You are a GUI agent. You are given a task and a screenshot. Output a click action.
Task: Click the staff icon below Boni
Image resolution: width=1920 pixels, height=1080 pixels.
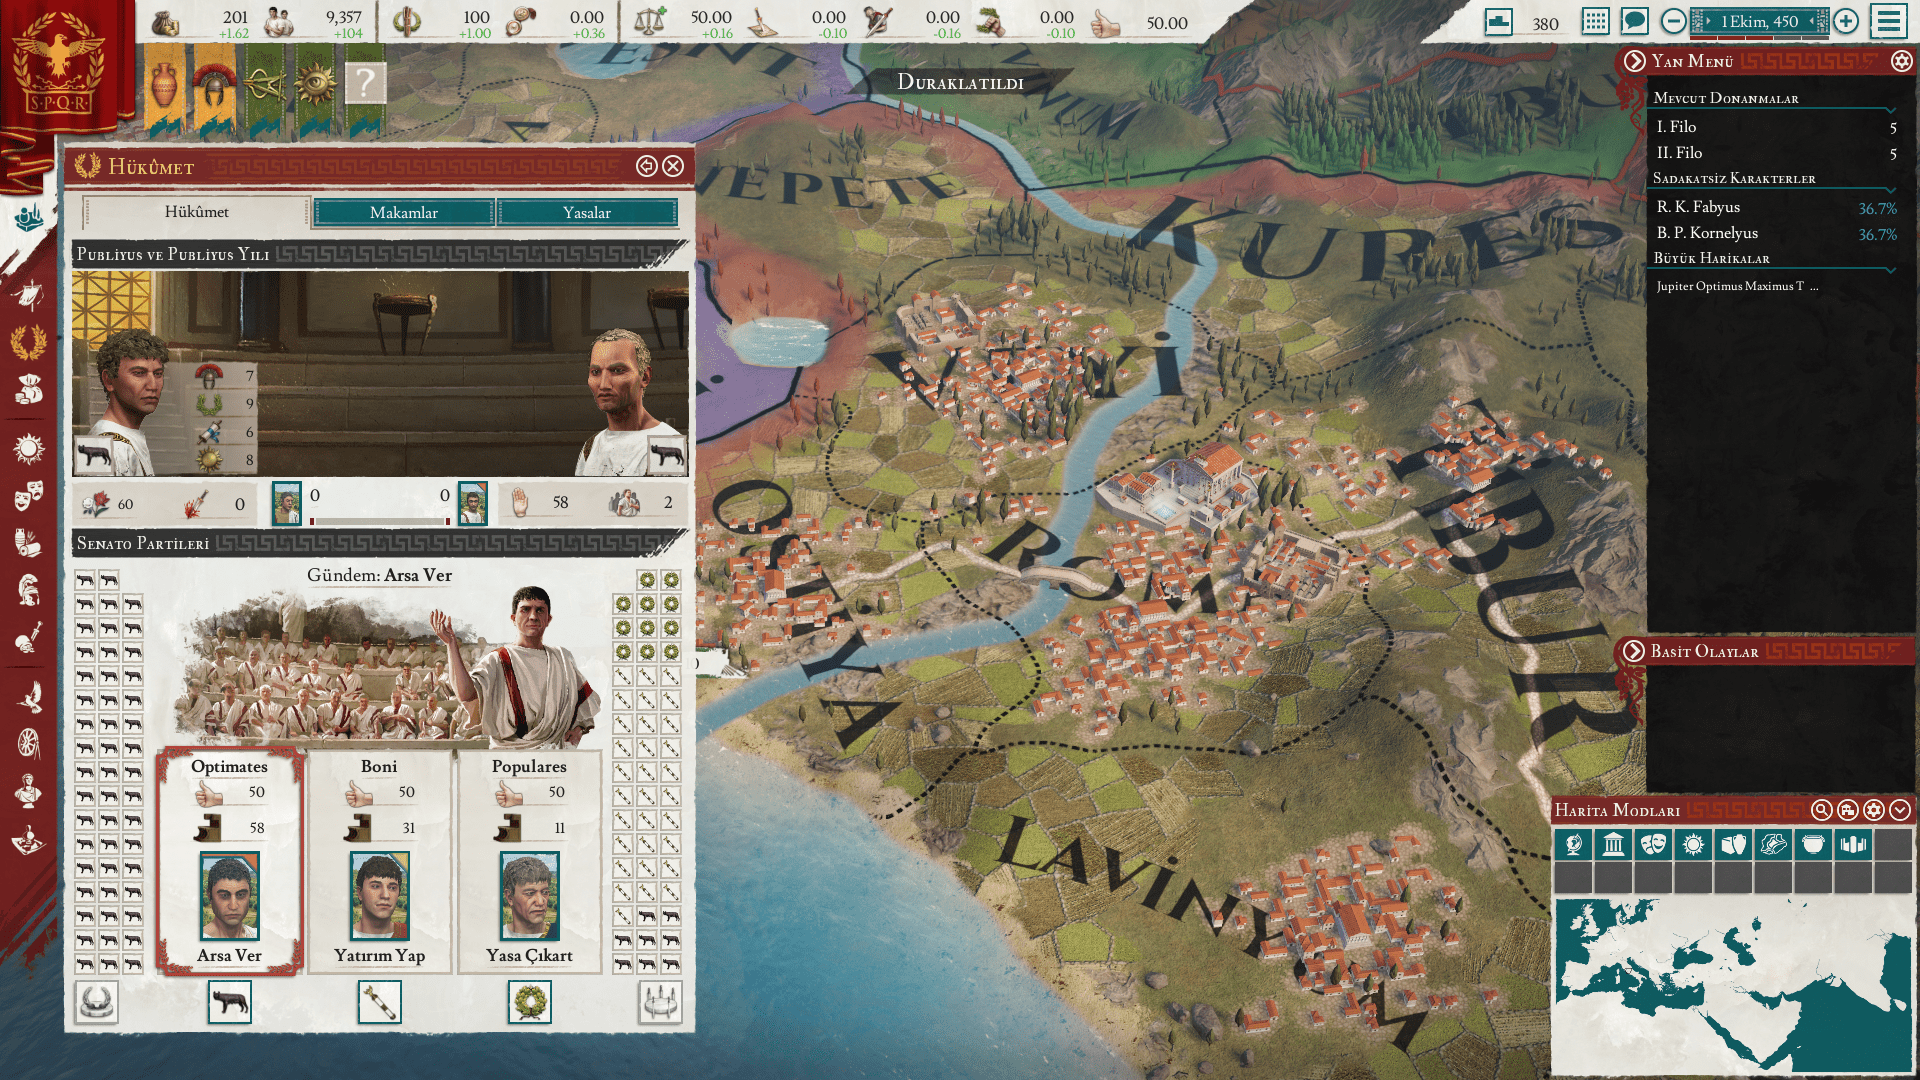380,1002
